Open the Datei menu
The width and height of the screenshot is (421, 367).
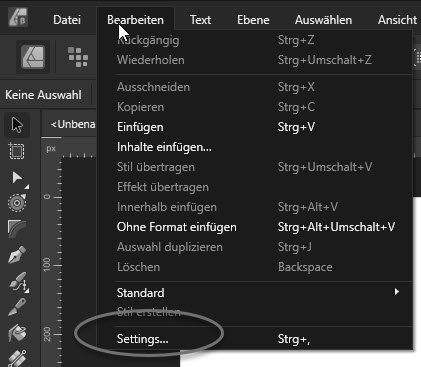67,20
